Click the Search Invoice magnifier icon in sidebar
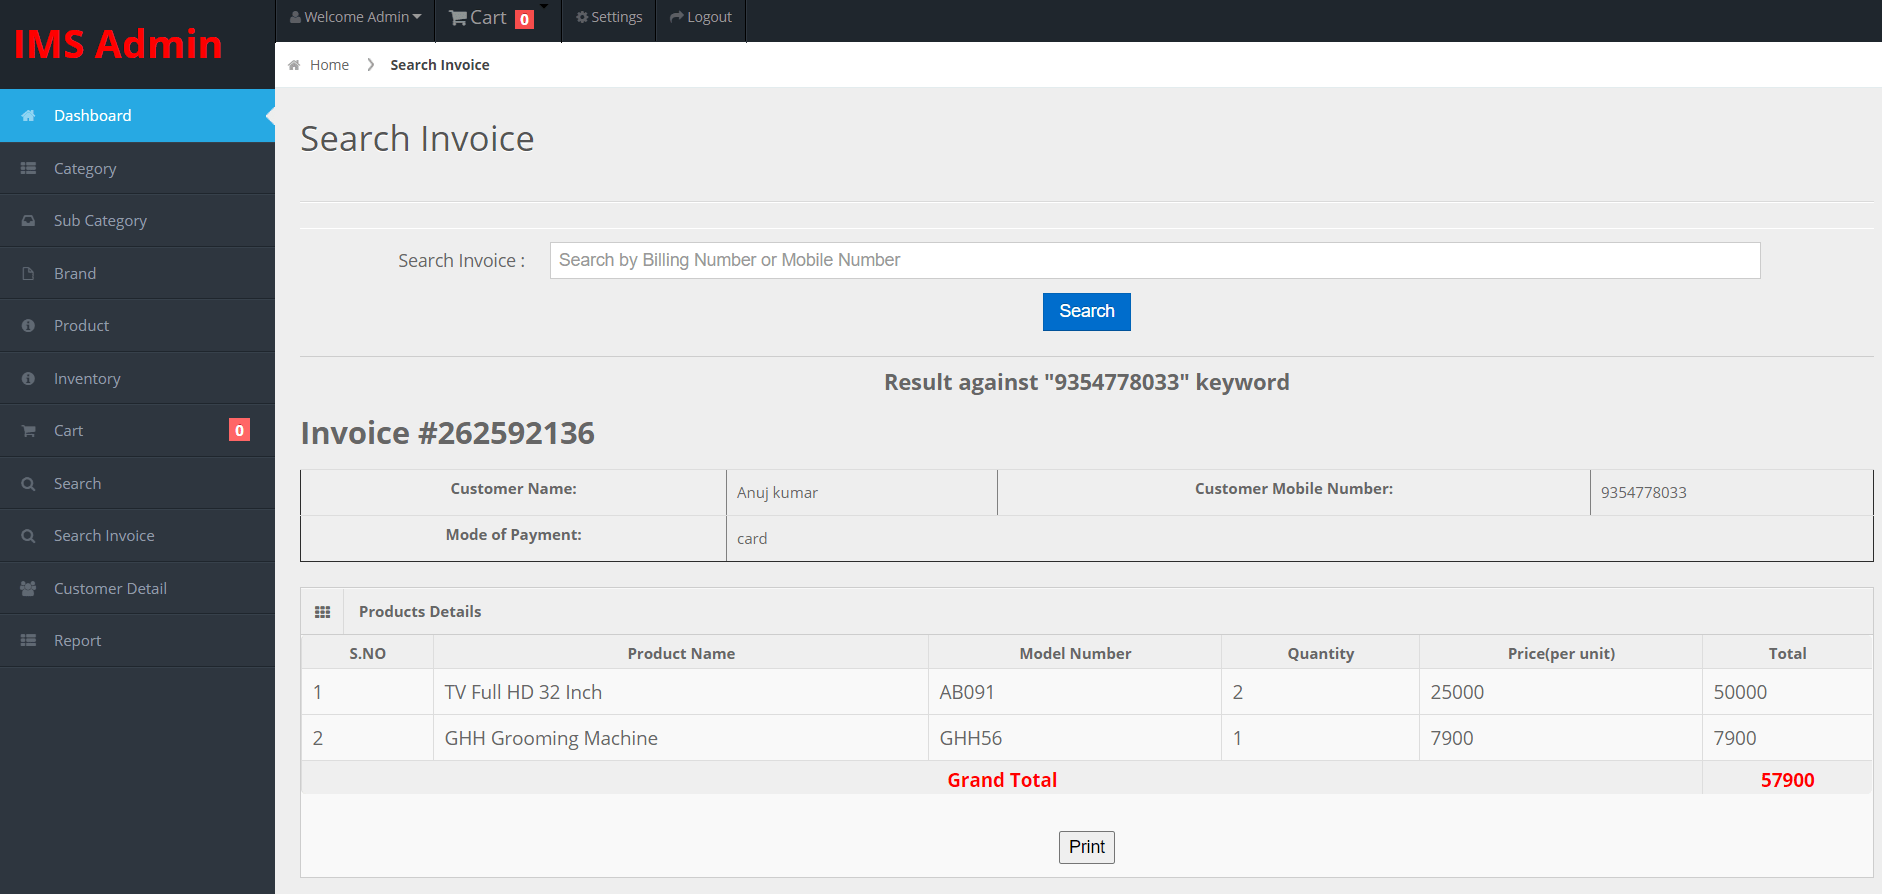 (28, 536)
